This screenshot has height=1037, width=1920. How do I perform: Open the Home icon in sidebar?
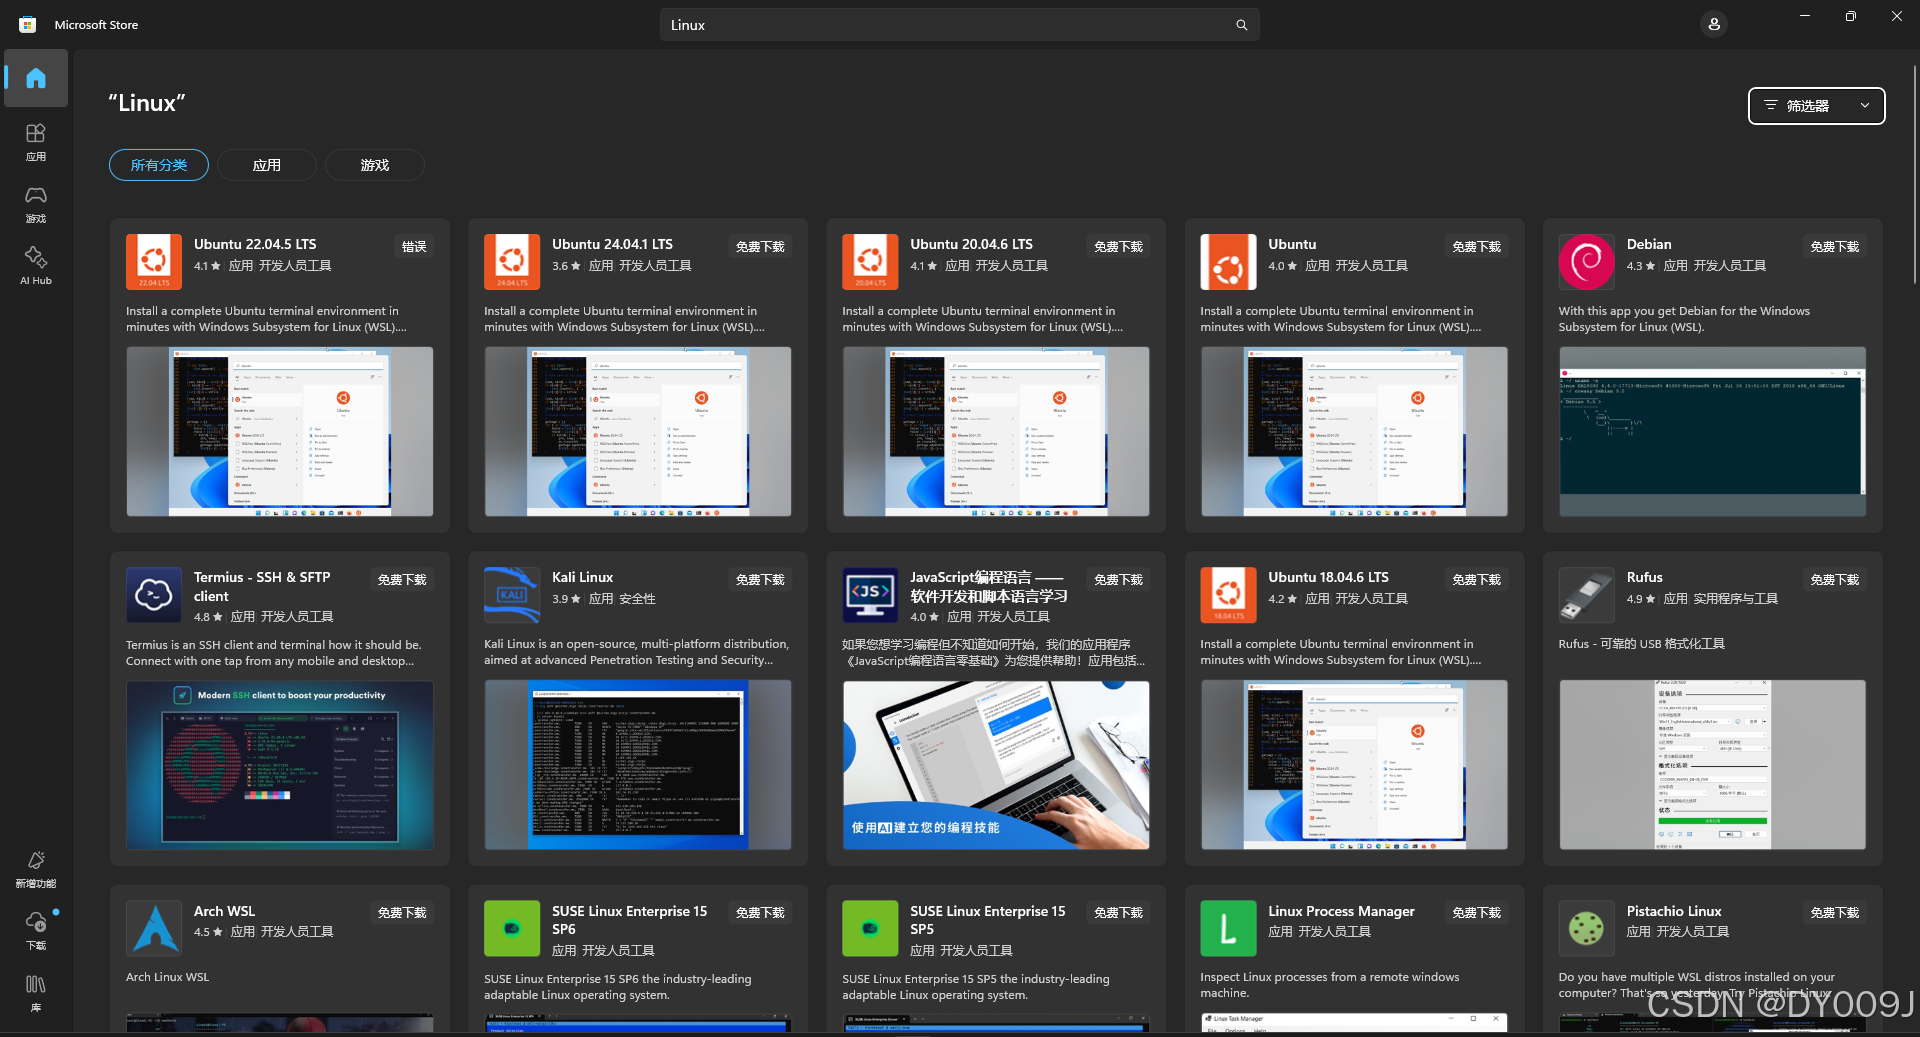(x=36, y=78)
